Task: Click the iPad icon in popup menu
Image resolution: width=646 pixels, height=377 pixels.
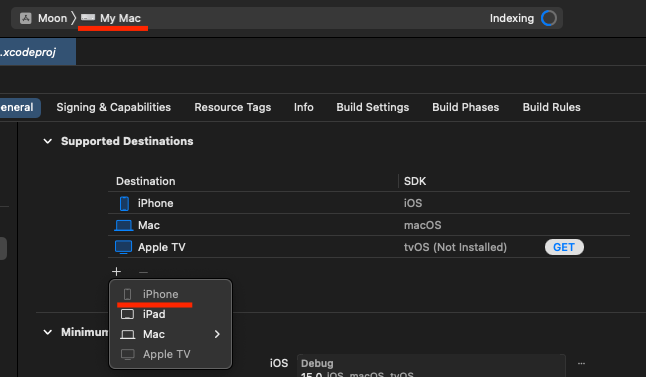Action: (127, 314)
